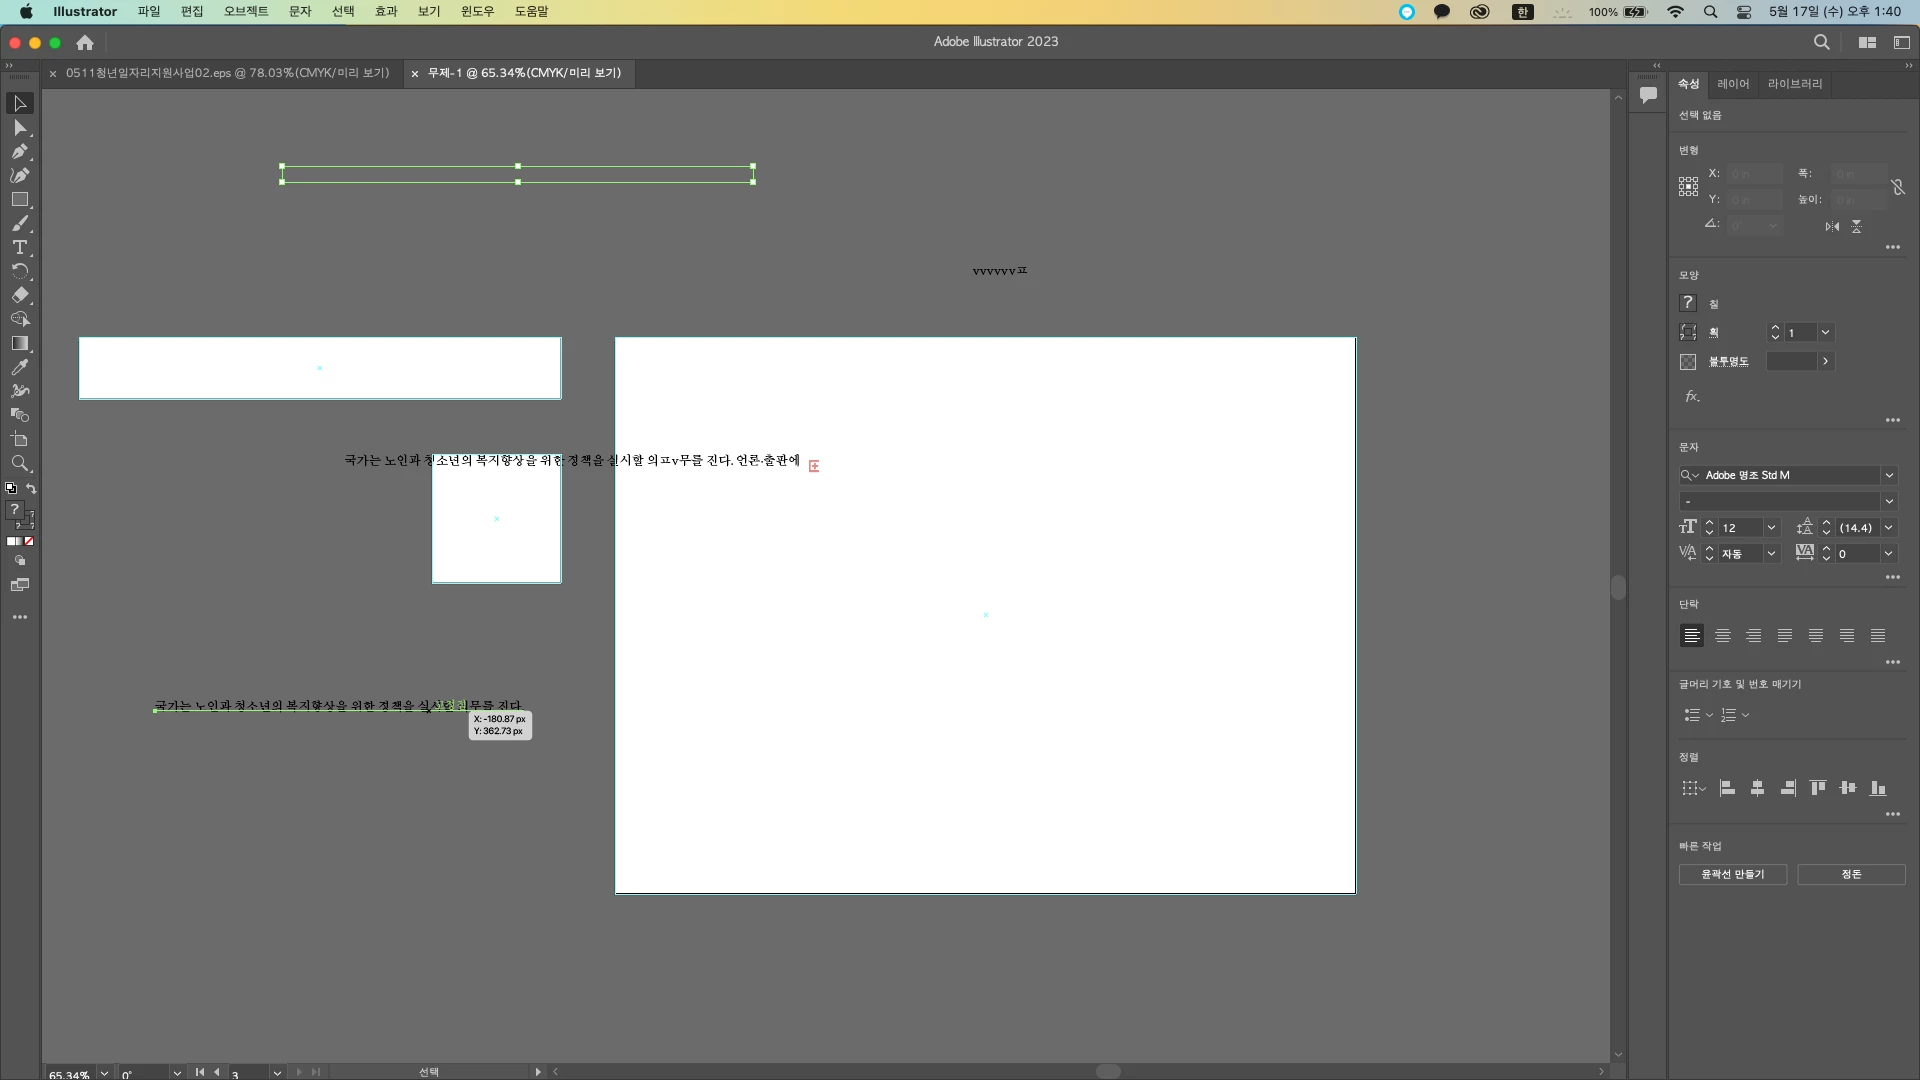Select the Zoom tool in toolbar
Viewport: 1920px width, 1080px height.
click(19, 464)
